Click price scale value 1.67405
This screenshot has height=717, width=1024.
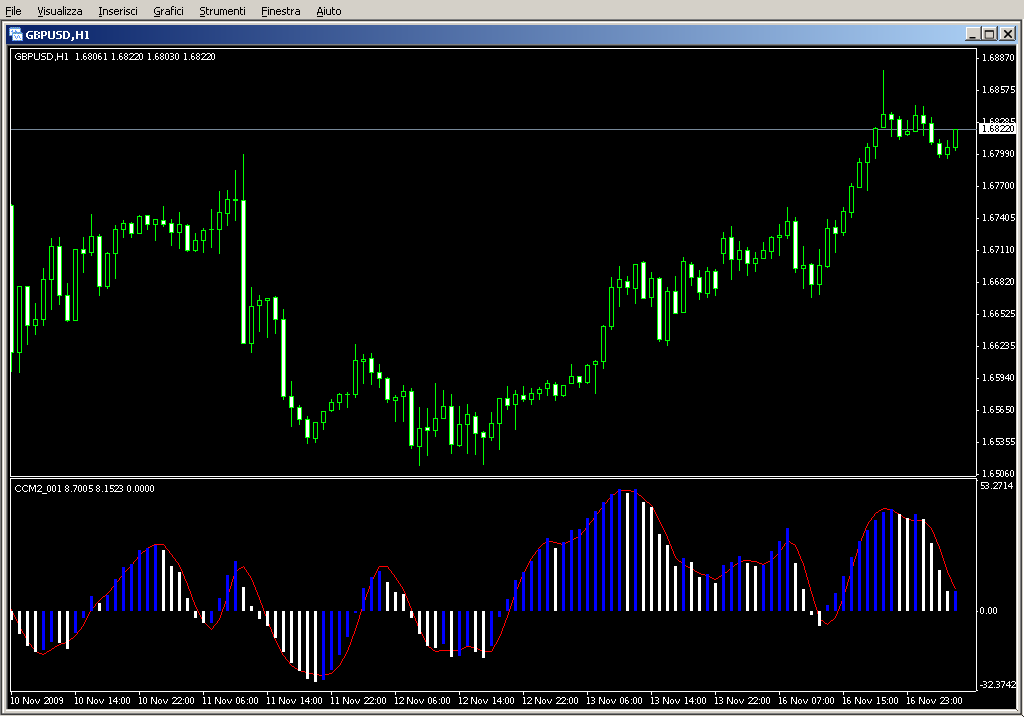pyautogui.click(x=999, y=217)
